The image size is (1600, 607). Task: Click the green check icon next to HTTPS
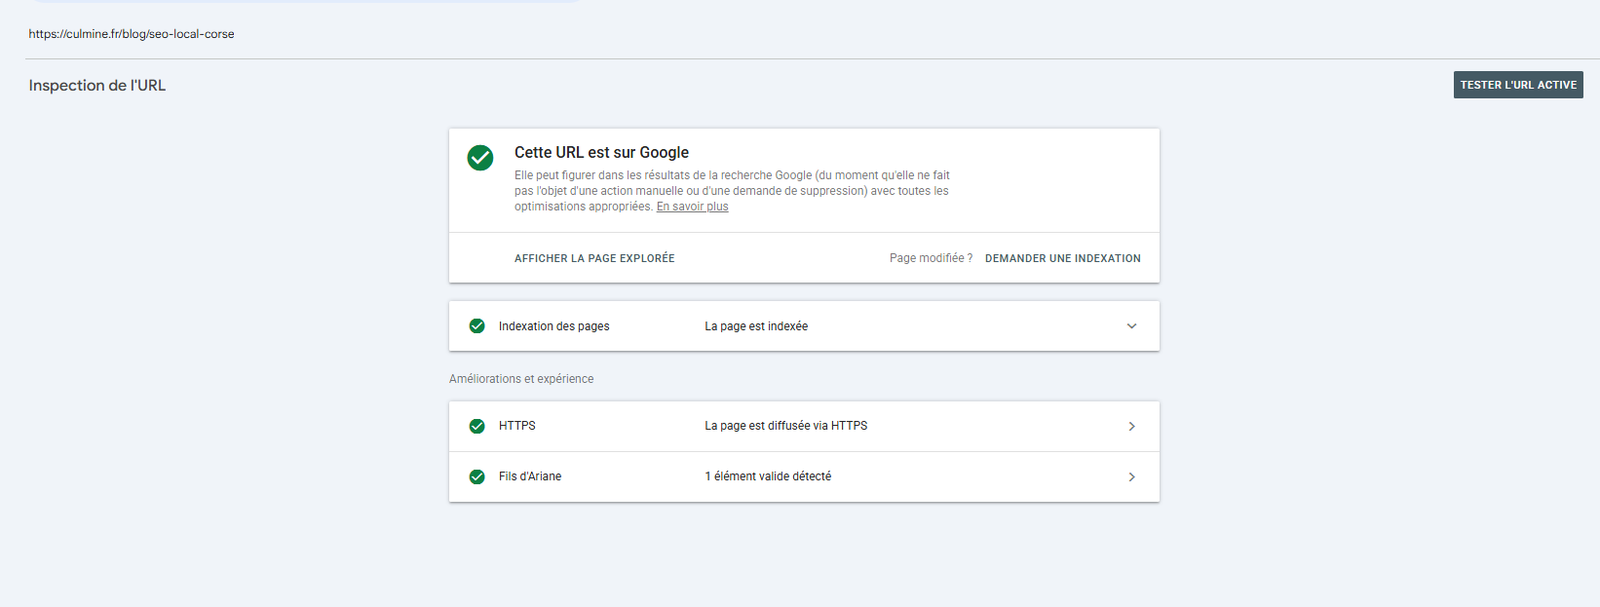[x=477, y=426]
